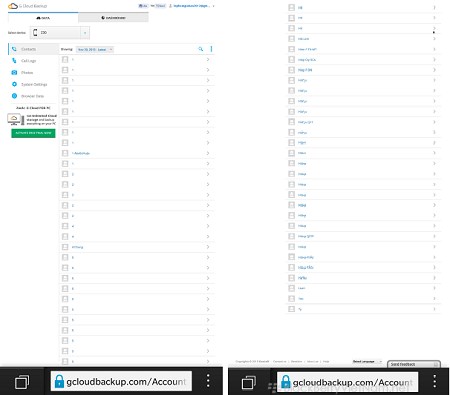Switch to the DASHBOARD tab
450x395 pixels.
[113, 18]
